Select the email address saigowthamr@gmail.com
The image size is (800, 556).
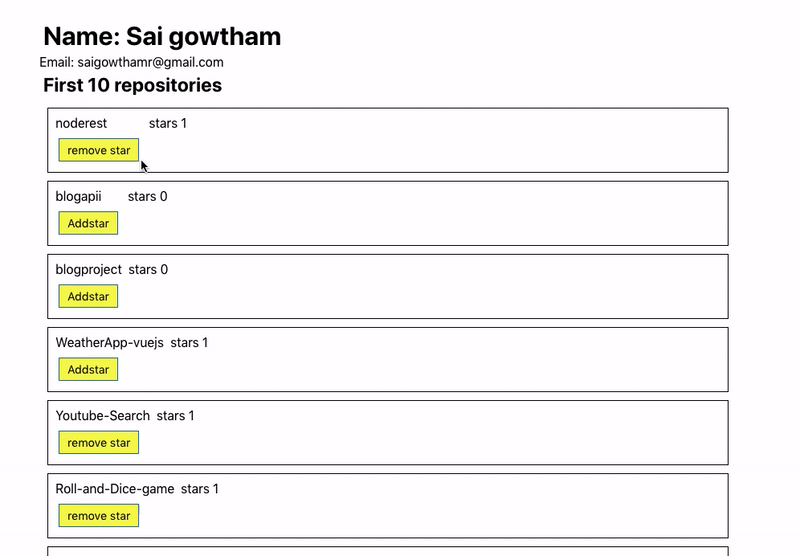[x=151, y=62]
